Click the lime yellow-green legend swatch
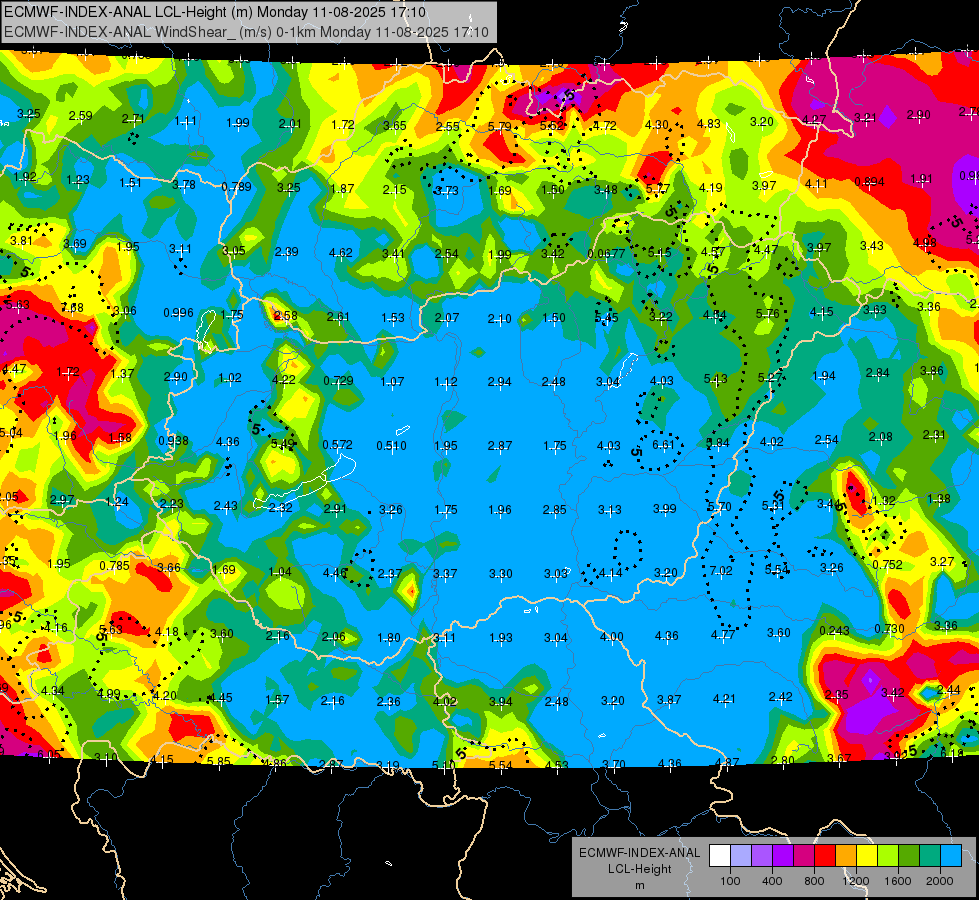 point(888,856)
